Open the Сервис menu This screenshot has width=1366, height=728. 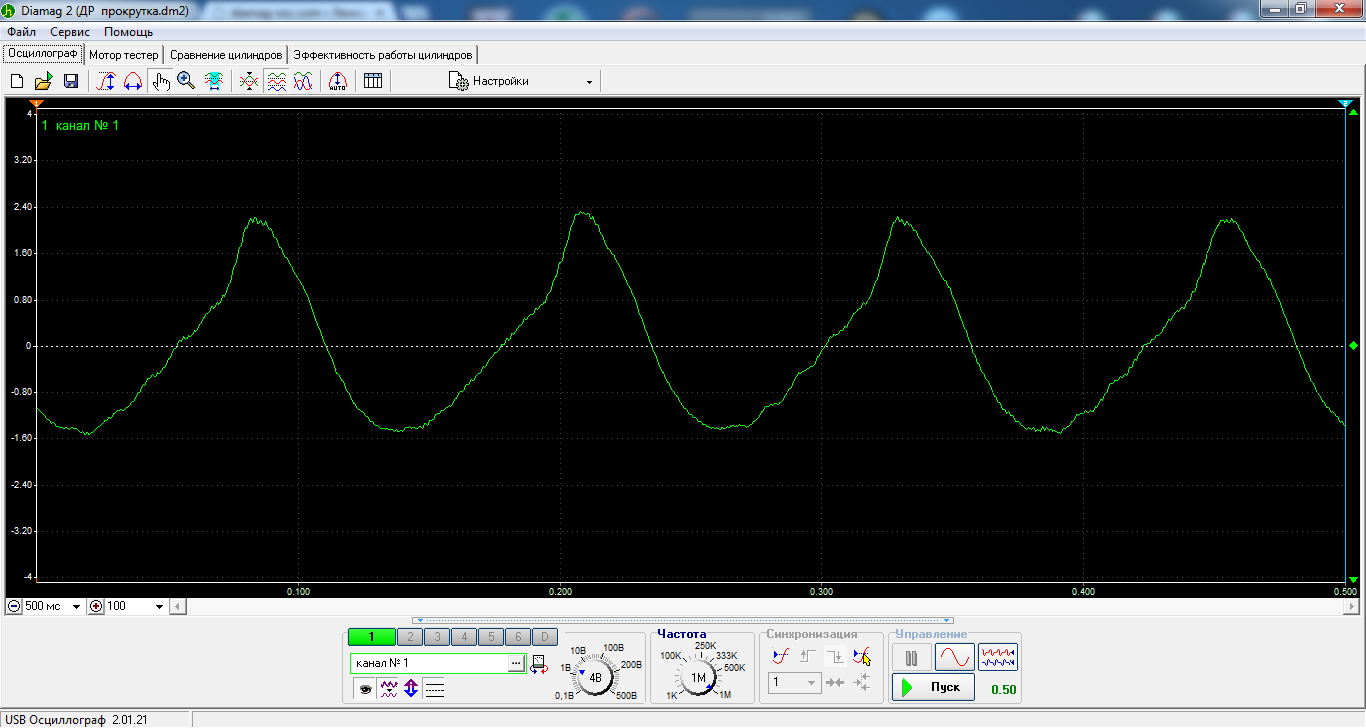70,32
